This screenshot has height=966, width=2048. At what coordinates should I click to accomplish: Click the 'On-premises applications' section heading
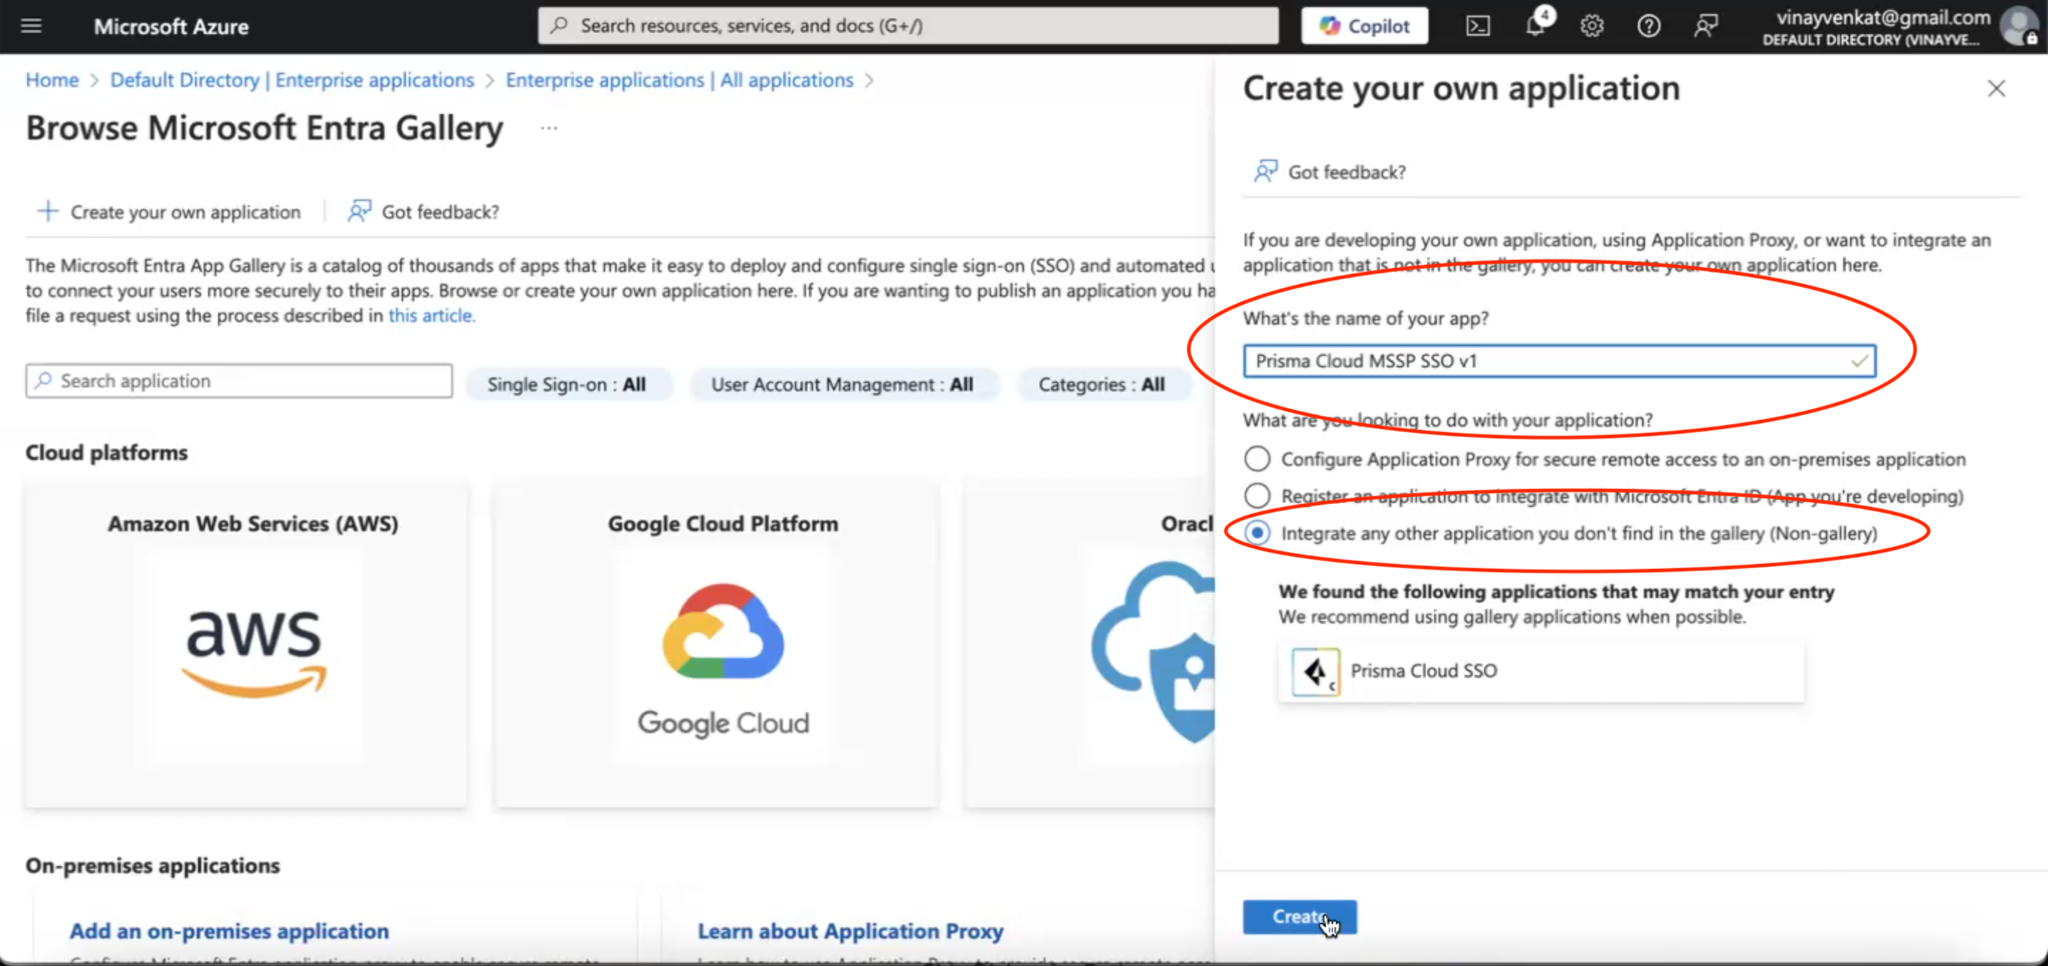tap(153, 866)
